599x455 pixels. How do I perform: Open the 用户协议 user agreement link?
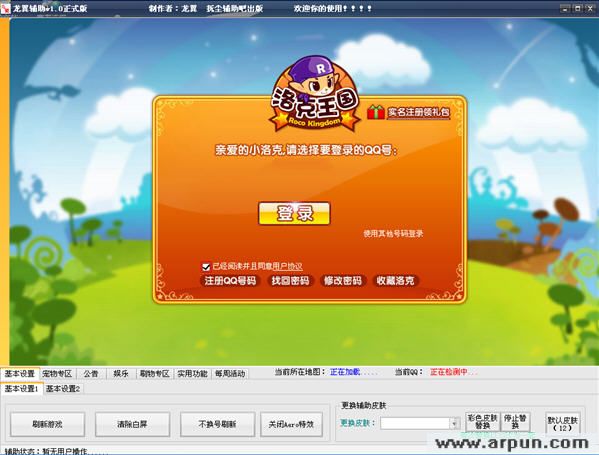[x=287, y=266]
